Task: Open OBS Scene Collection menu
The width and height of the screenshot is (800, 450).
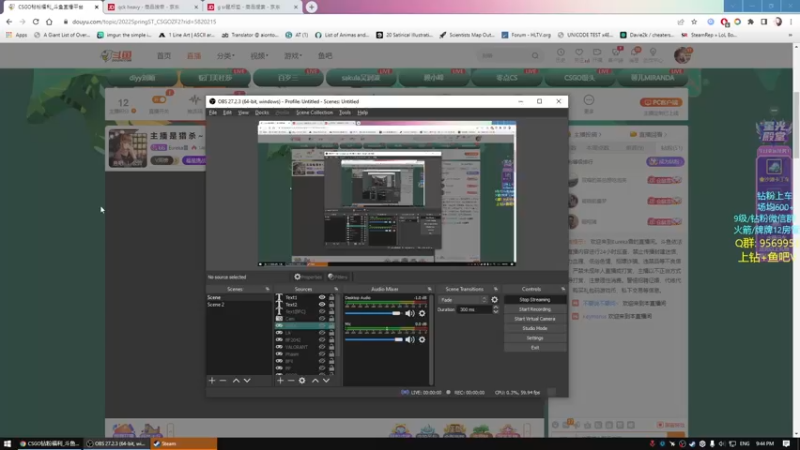Action: coord(314,112)
